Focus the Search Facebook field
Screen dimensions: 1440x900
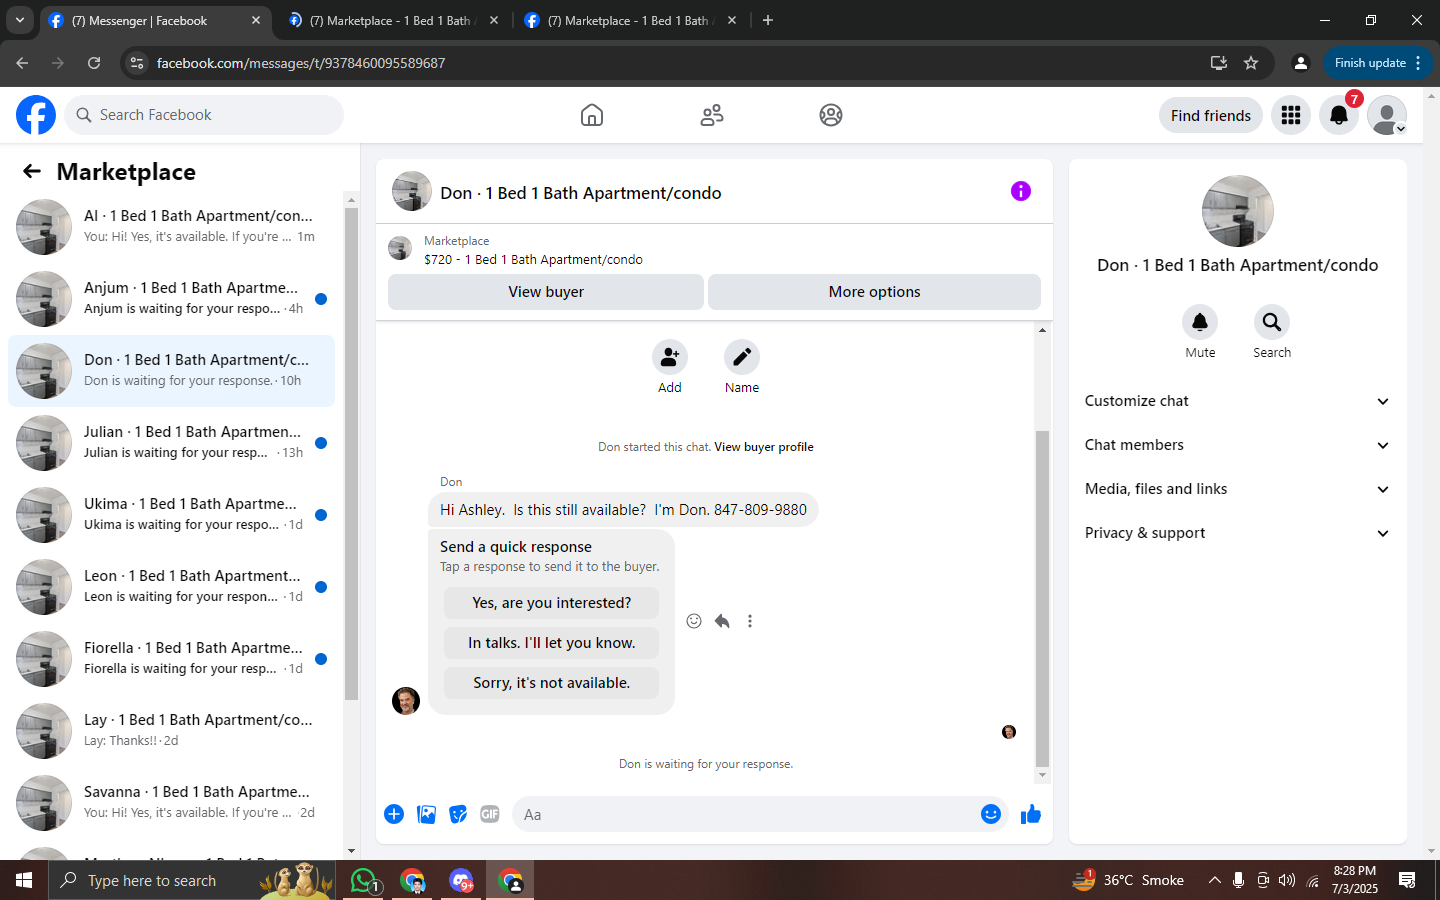click(x=204, y=115)
